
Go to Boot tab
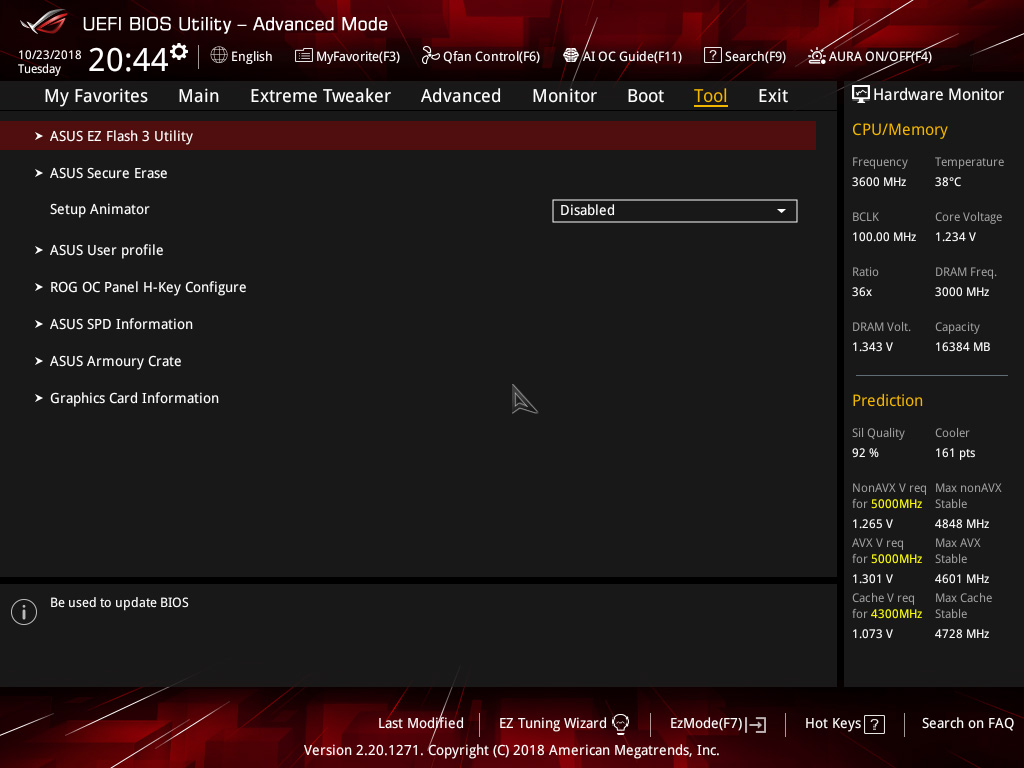(x=645, y=96)
